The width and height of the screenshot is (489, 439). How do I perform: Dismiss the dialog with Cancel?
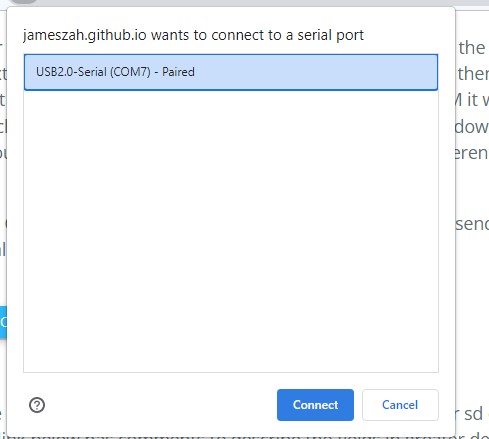(400, 405)
